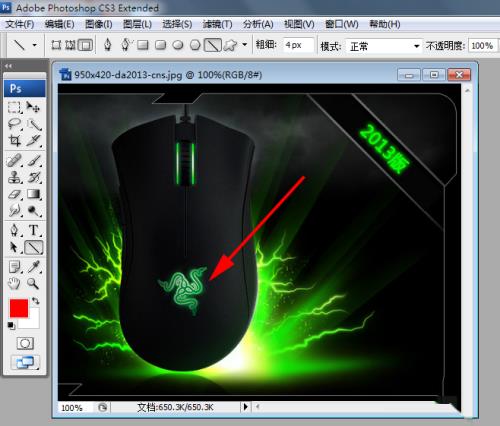Open the 图层(L) menu

point(137,24)
